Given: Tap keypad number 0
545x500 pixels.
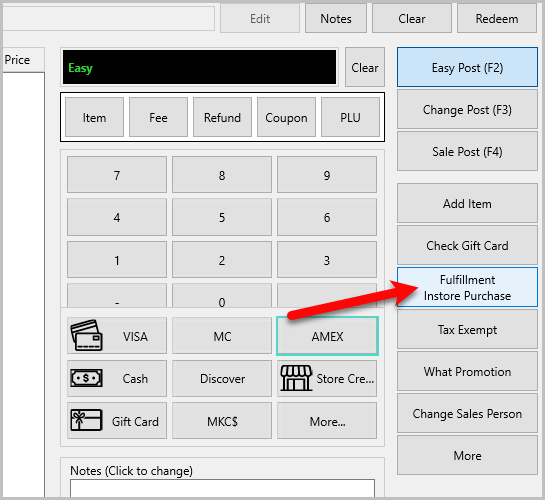Looking at the screenshot, I should pyautogui.click(x=222, y=296).
